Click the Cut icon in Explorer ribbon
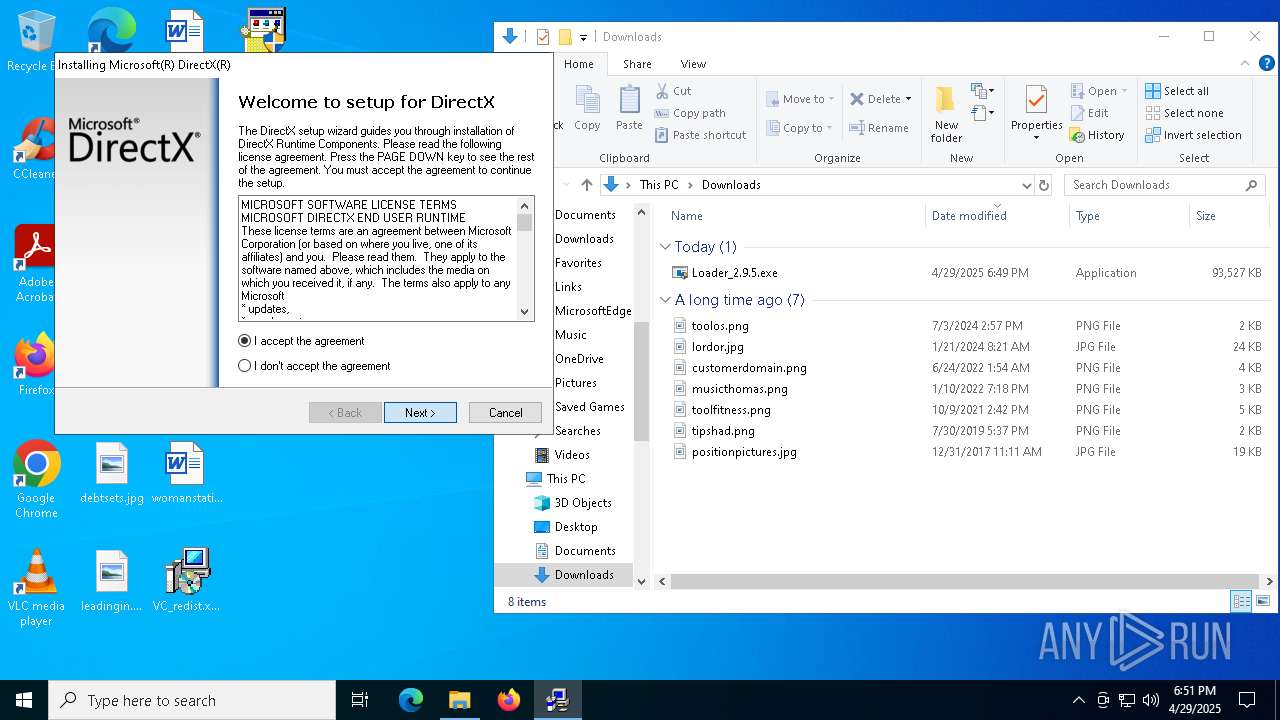1280x720 pixels. click(673, 91)
